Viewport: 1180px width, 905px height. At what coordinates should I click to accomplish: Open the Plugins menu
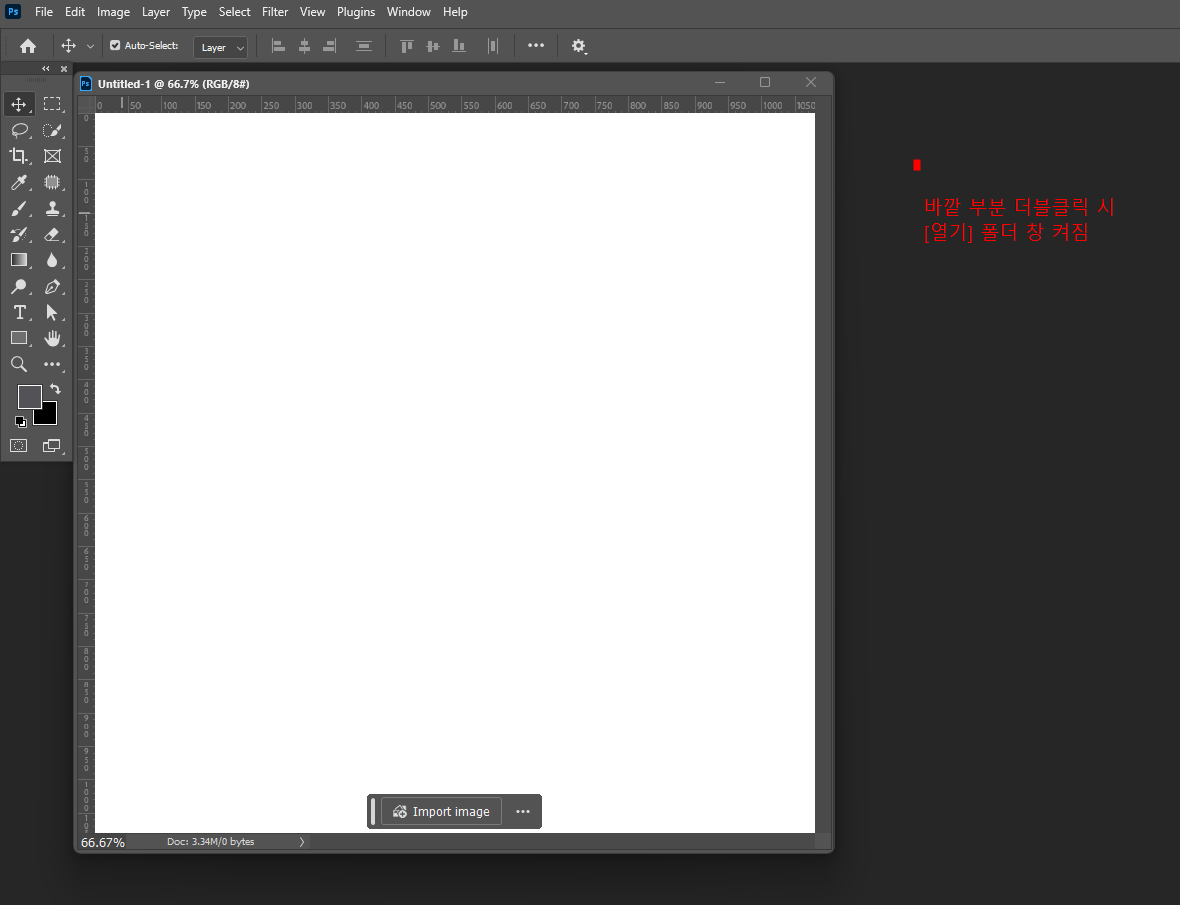click(x=356, y=12)
